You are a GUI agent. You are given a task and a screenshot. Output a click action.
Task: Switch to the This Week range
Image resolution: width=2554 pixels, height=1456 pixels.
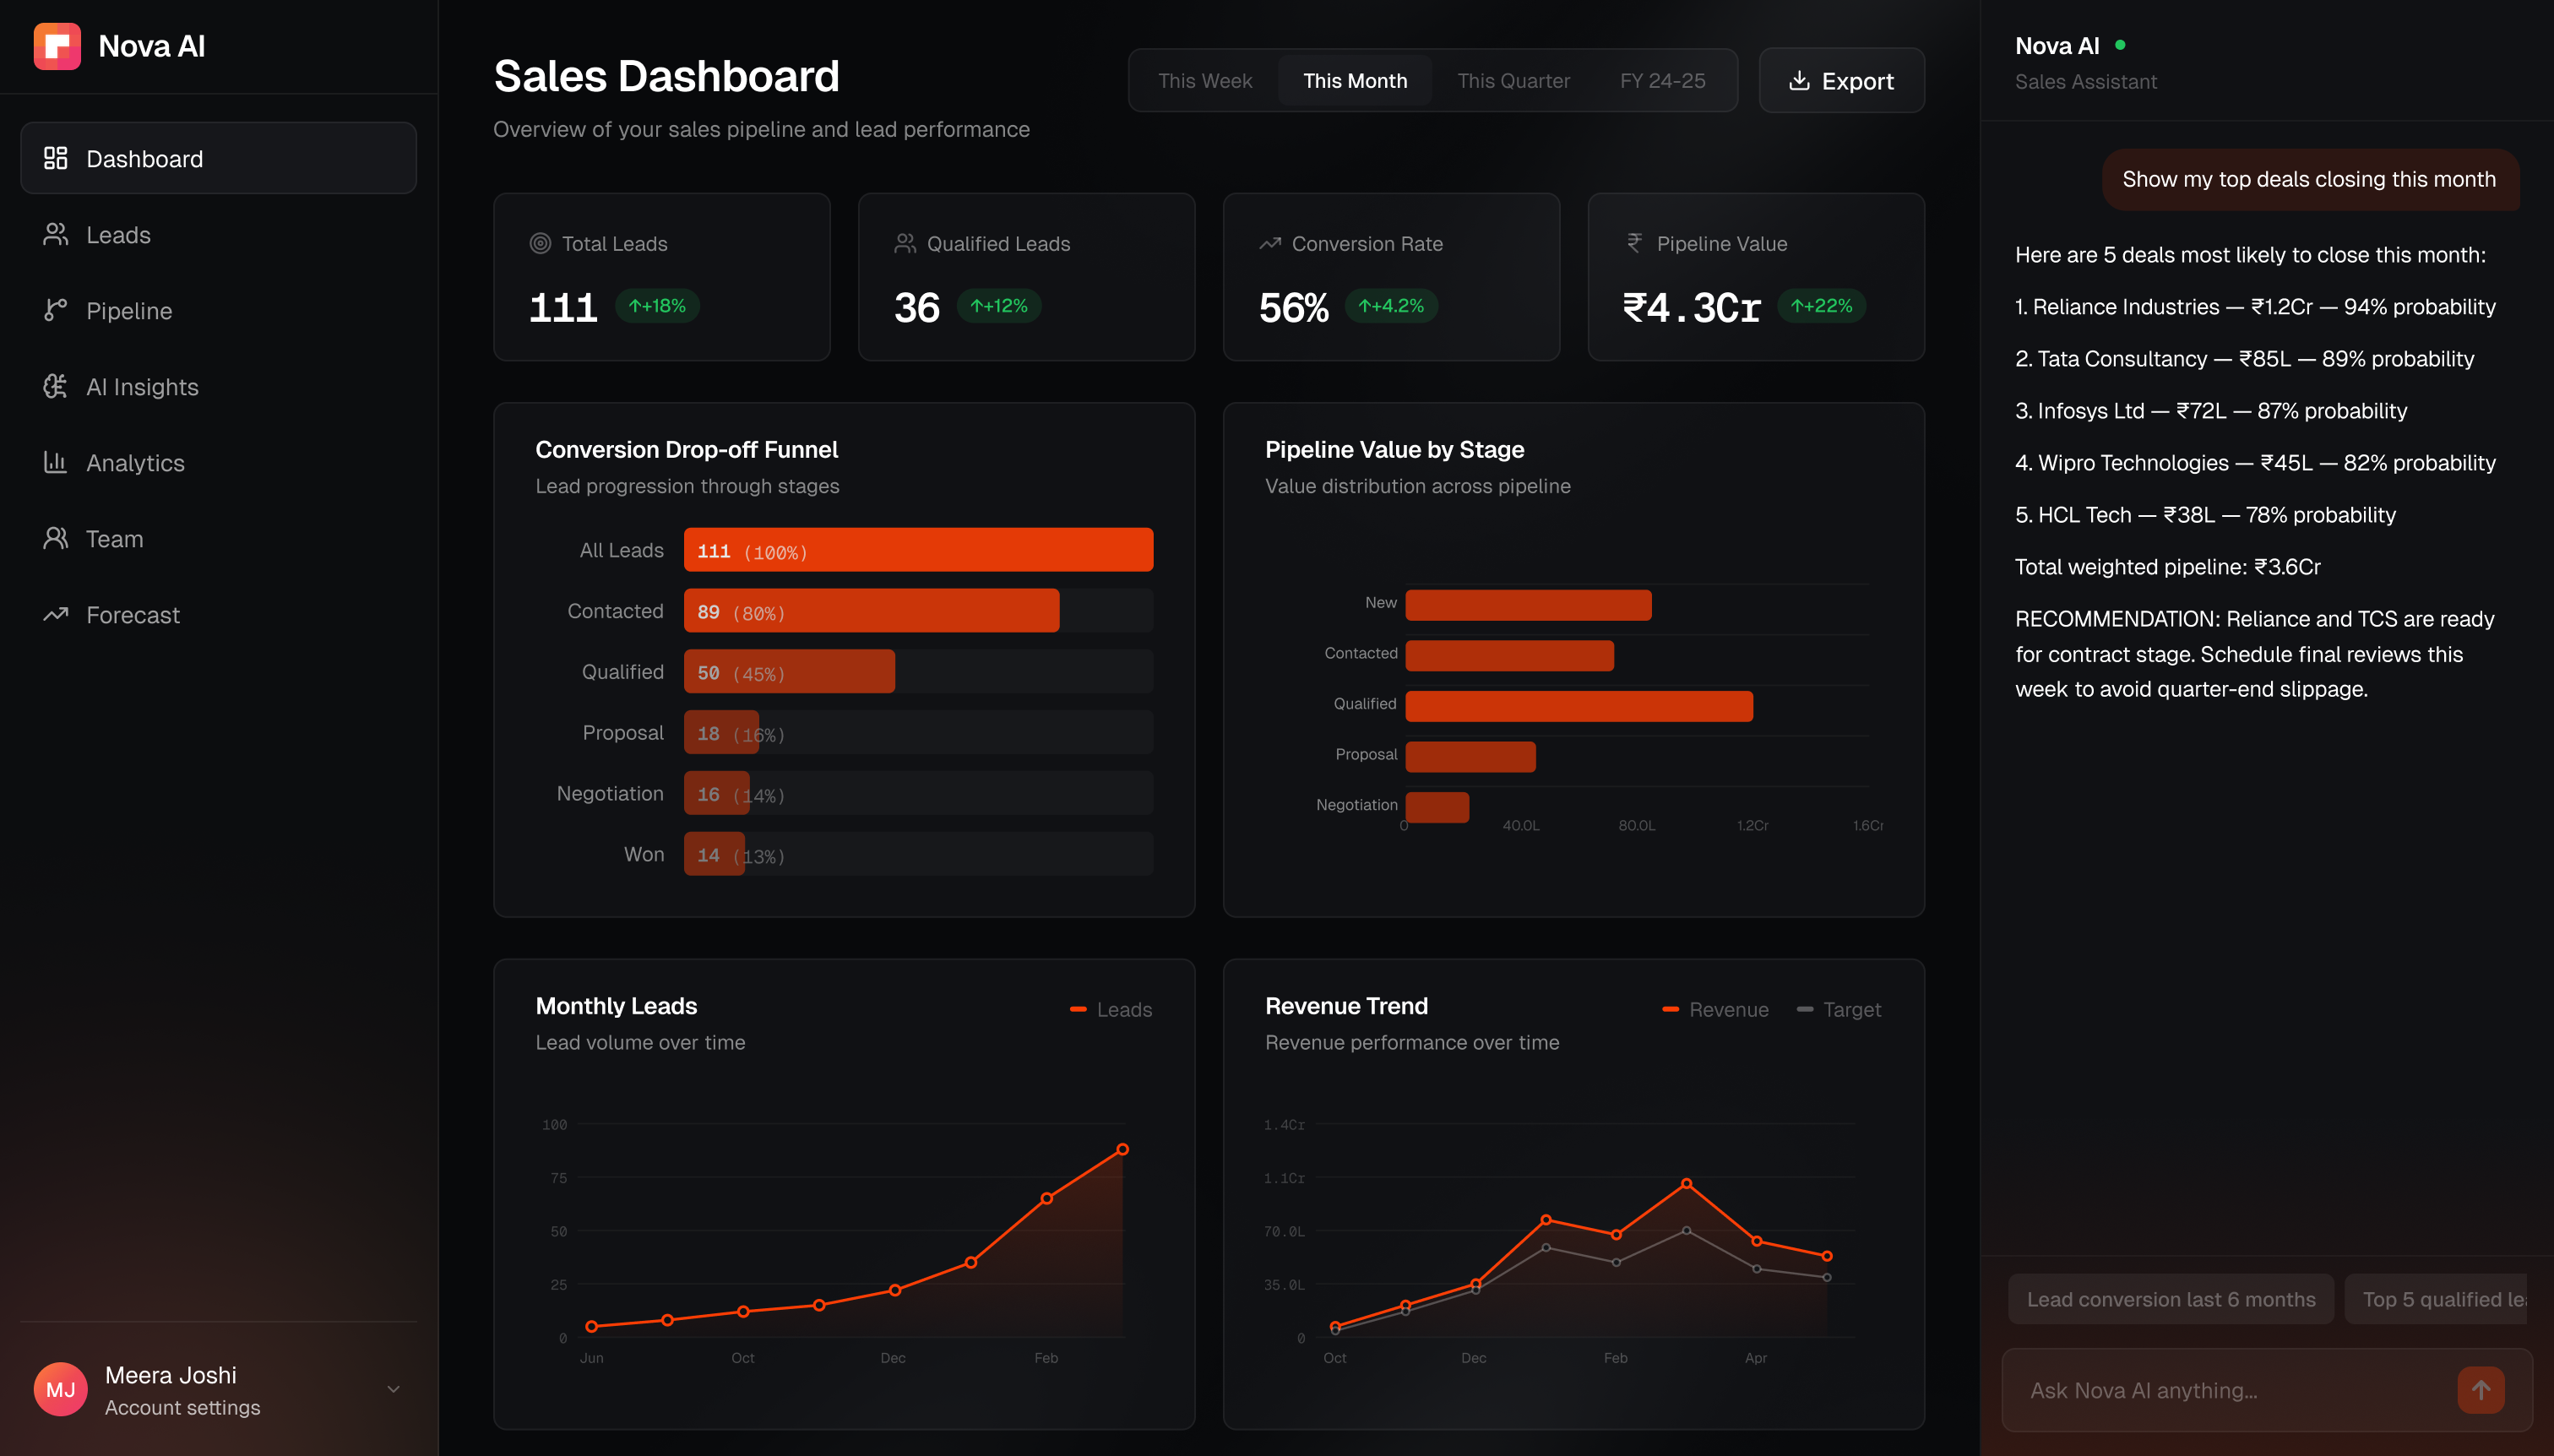1204,81
